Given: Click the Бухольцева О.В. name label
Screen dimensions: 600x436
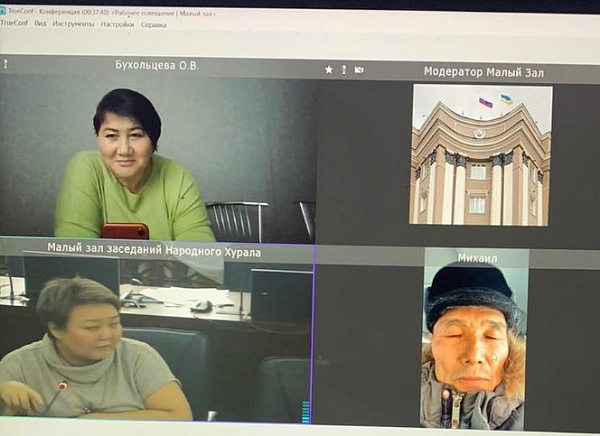Looking at the screenshot, I should 158,66.
